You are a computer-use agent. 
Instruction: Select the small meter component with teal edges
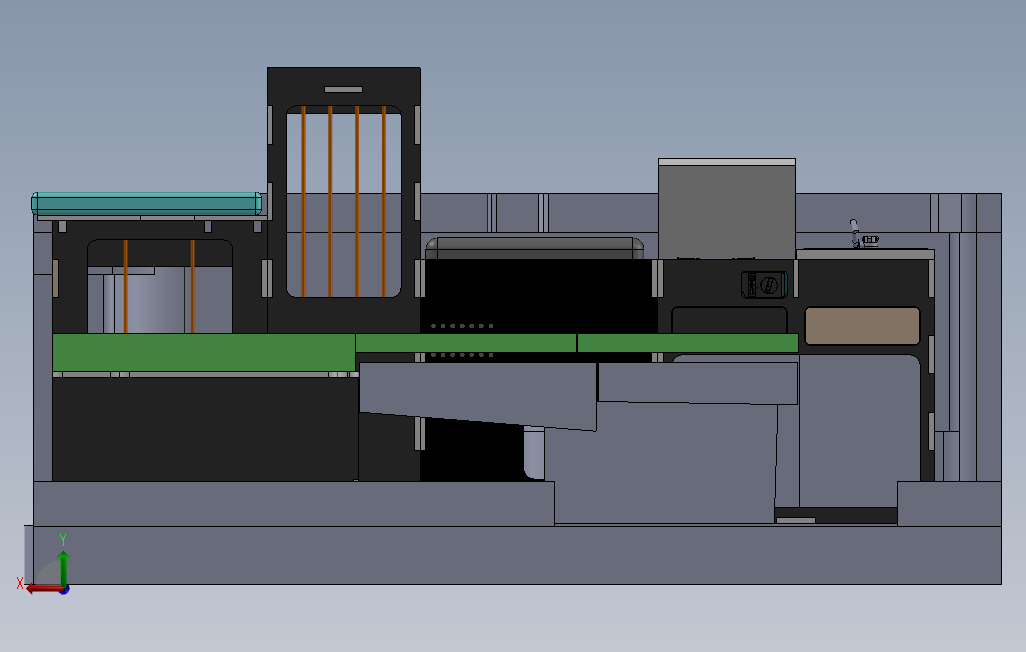[764, 285]
